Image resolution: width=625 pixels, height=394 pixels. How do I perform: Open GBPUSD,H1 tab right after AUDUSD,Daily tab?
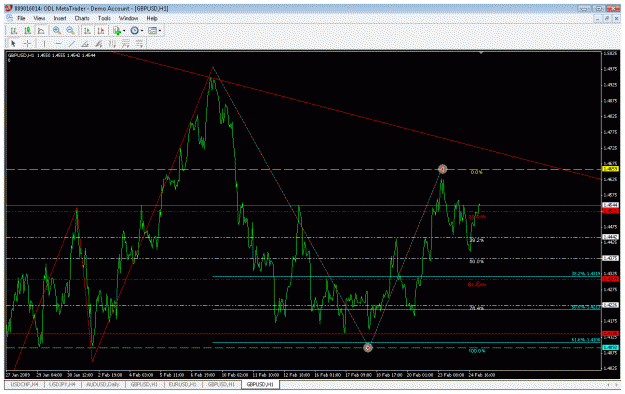144,384
